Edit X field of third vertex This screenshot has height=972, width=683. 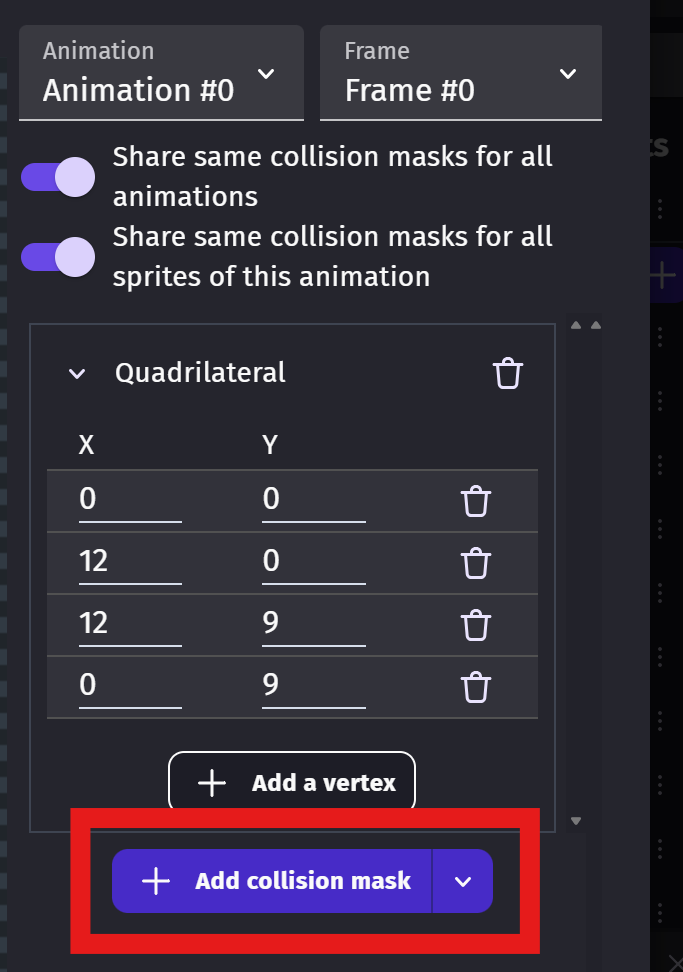[x=130, y=624]
